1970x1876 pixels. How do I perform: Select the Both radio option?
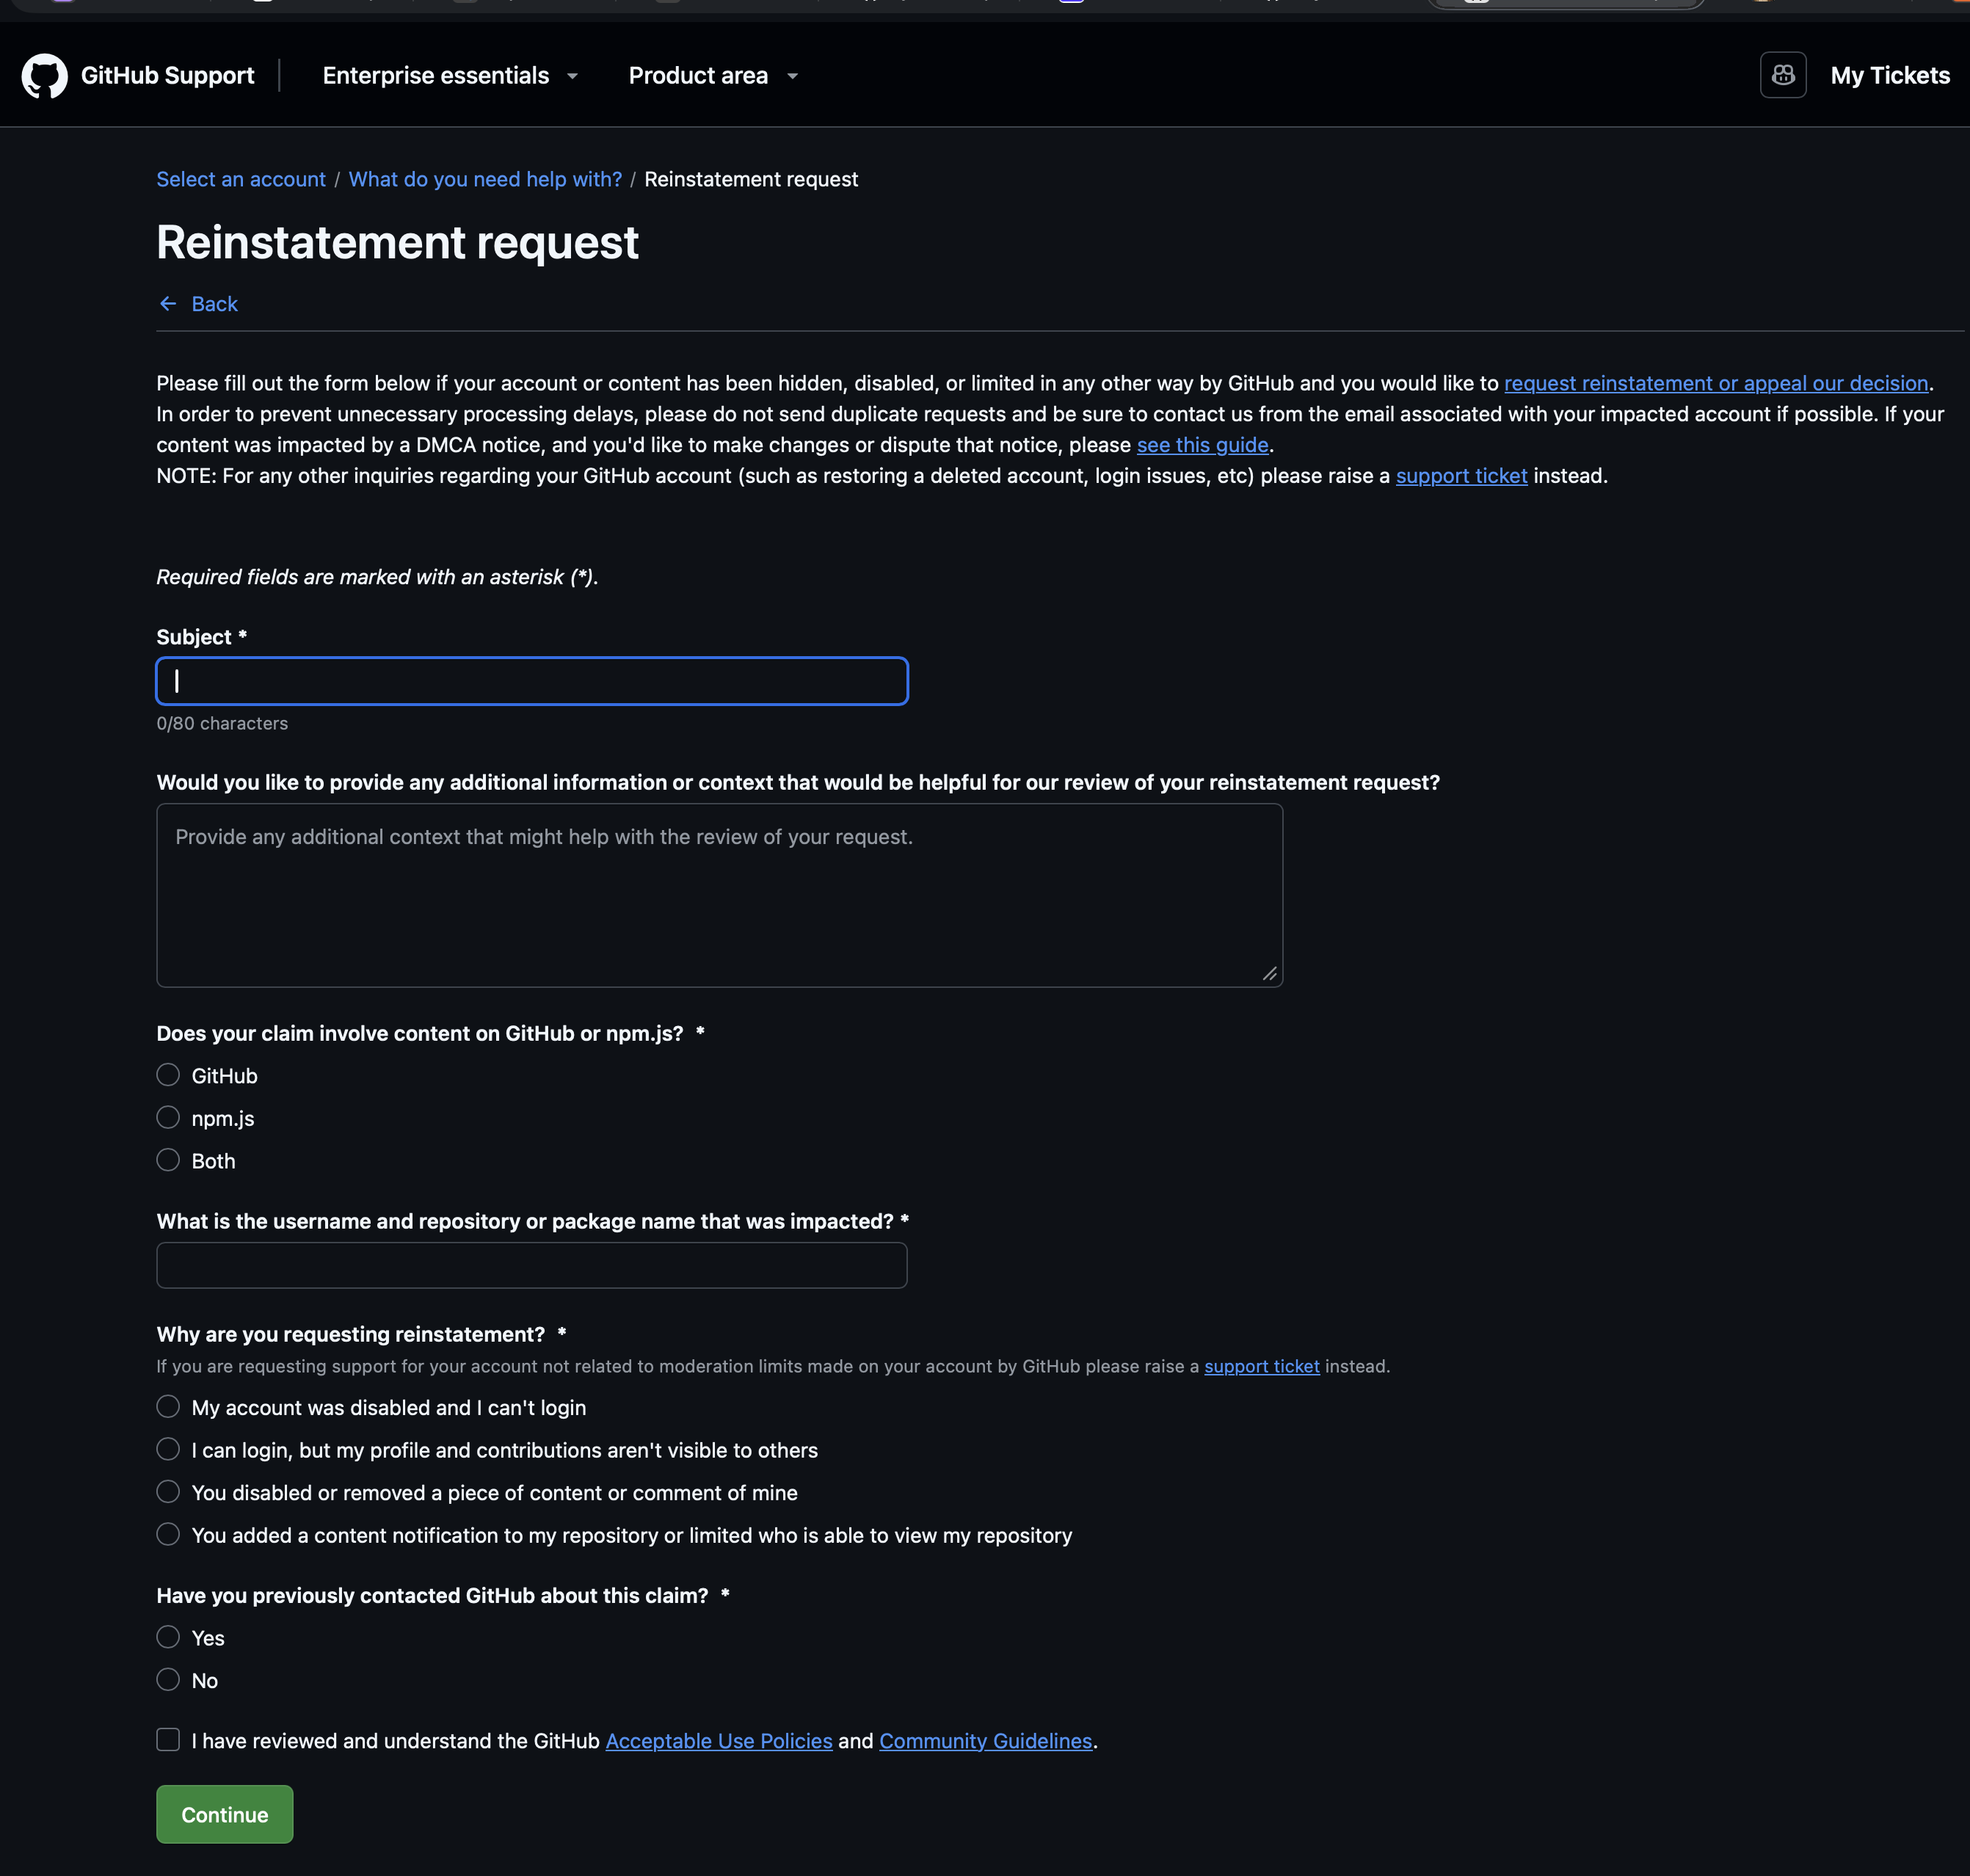(168, 1160)
